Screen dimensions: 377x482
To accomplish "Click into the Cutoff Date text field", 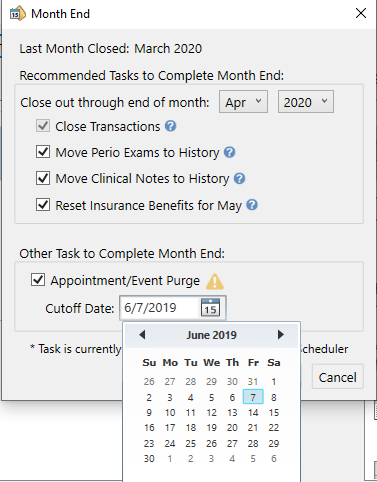I will (160, 307).
